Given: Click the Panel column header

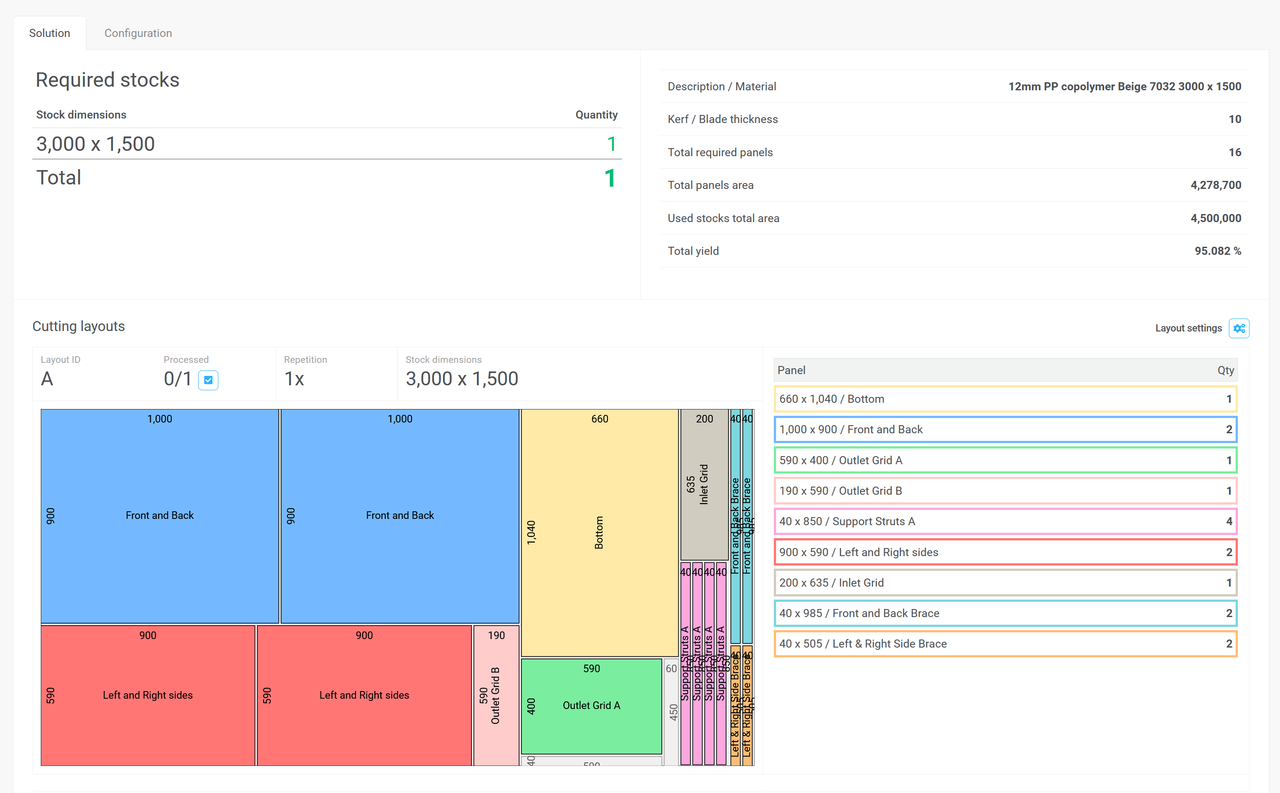Looking at the screenshot, I should (x=792, y=370).
